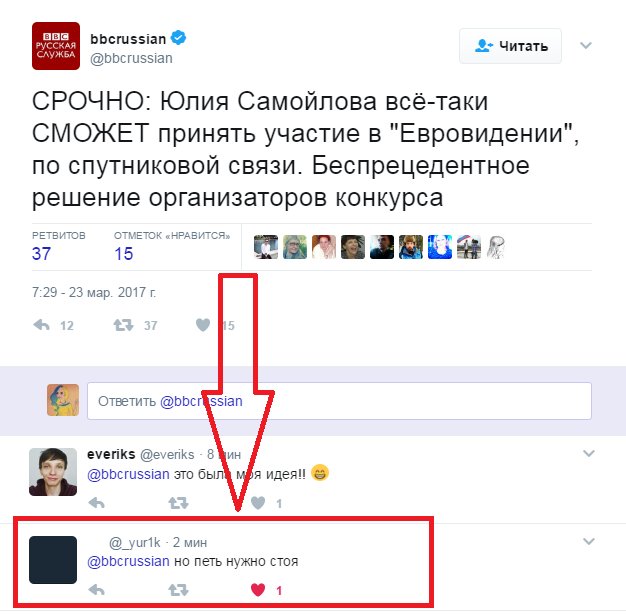Reply to the _yur1k comment
626x614 pixels.
pyautogui.click(x=96, y=590)
